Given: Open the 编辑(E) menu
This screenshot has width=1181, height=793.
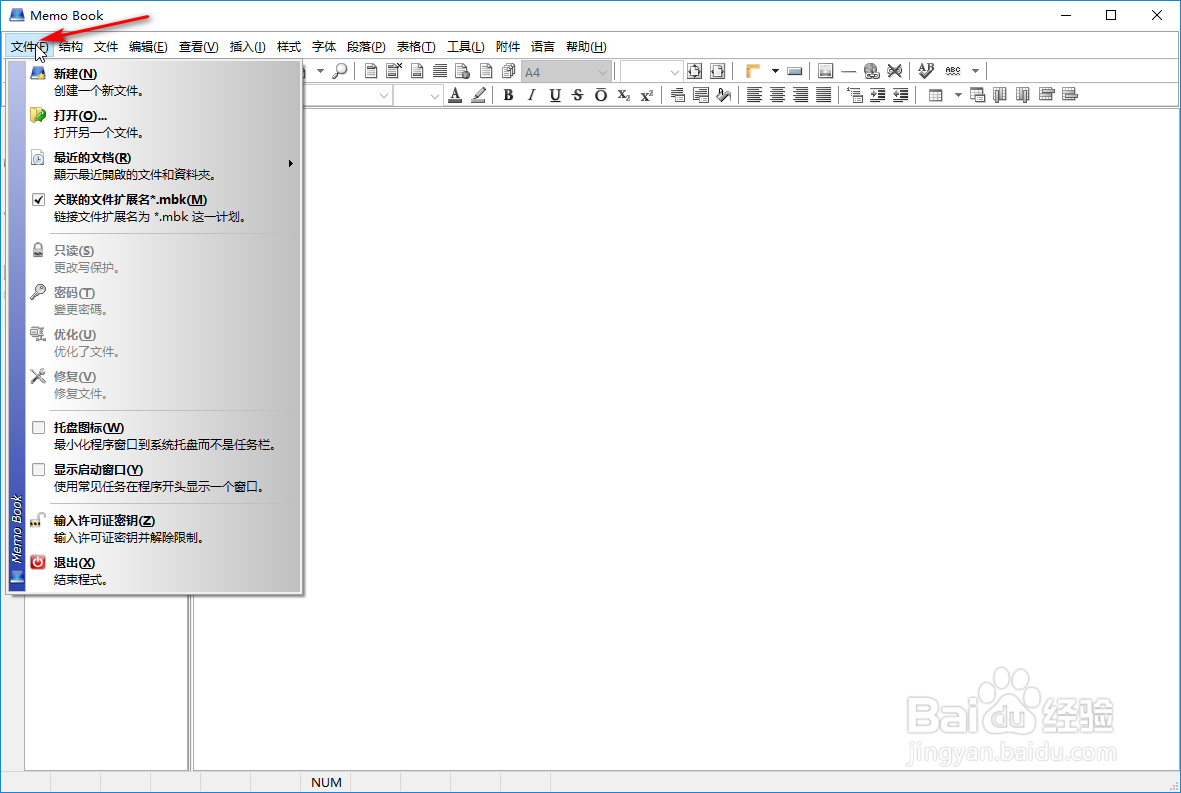Looking at the screenshot, I should point(148,47).
